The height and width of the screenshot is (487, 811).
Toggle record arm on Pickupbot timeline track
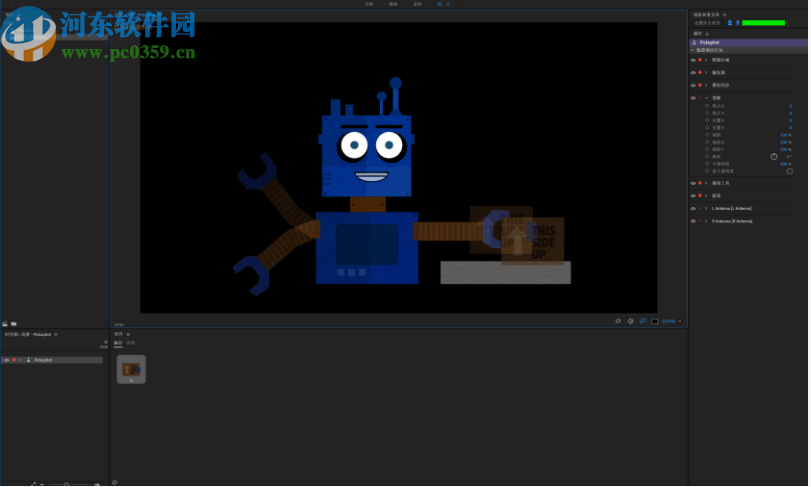pos(14,360)
